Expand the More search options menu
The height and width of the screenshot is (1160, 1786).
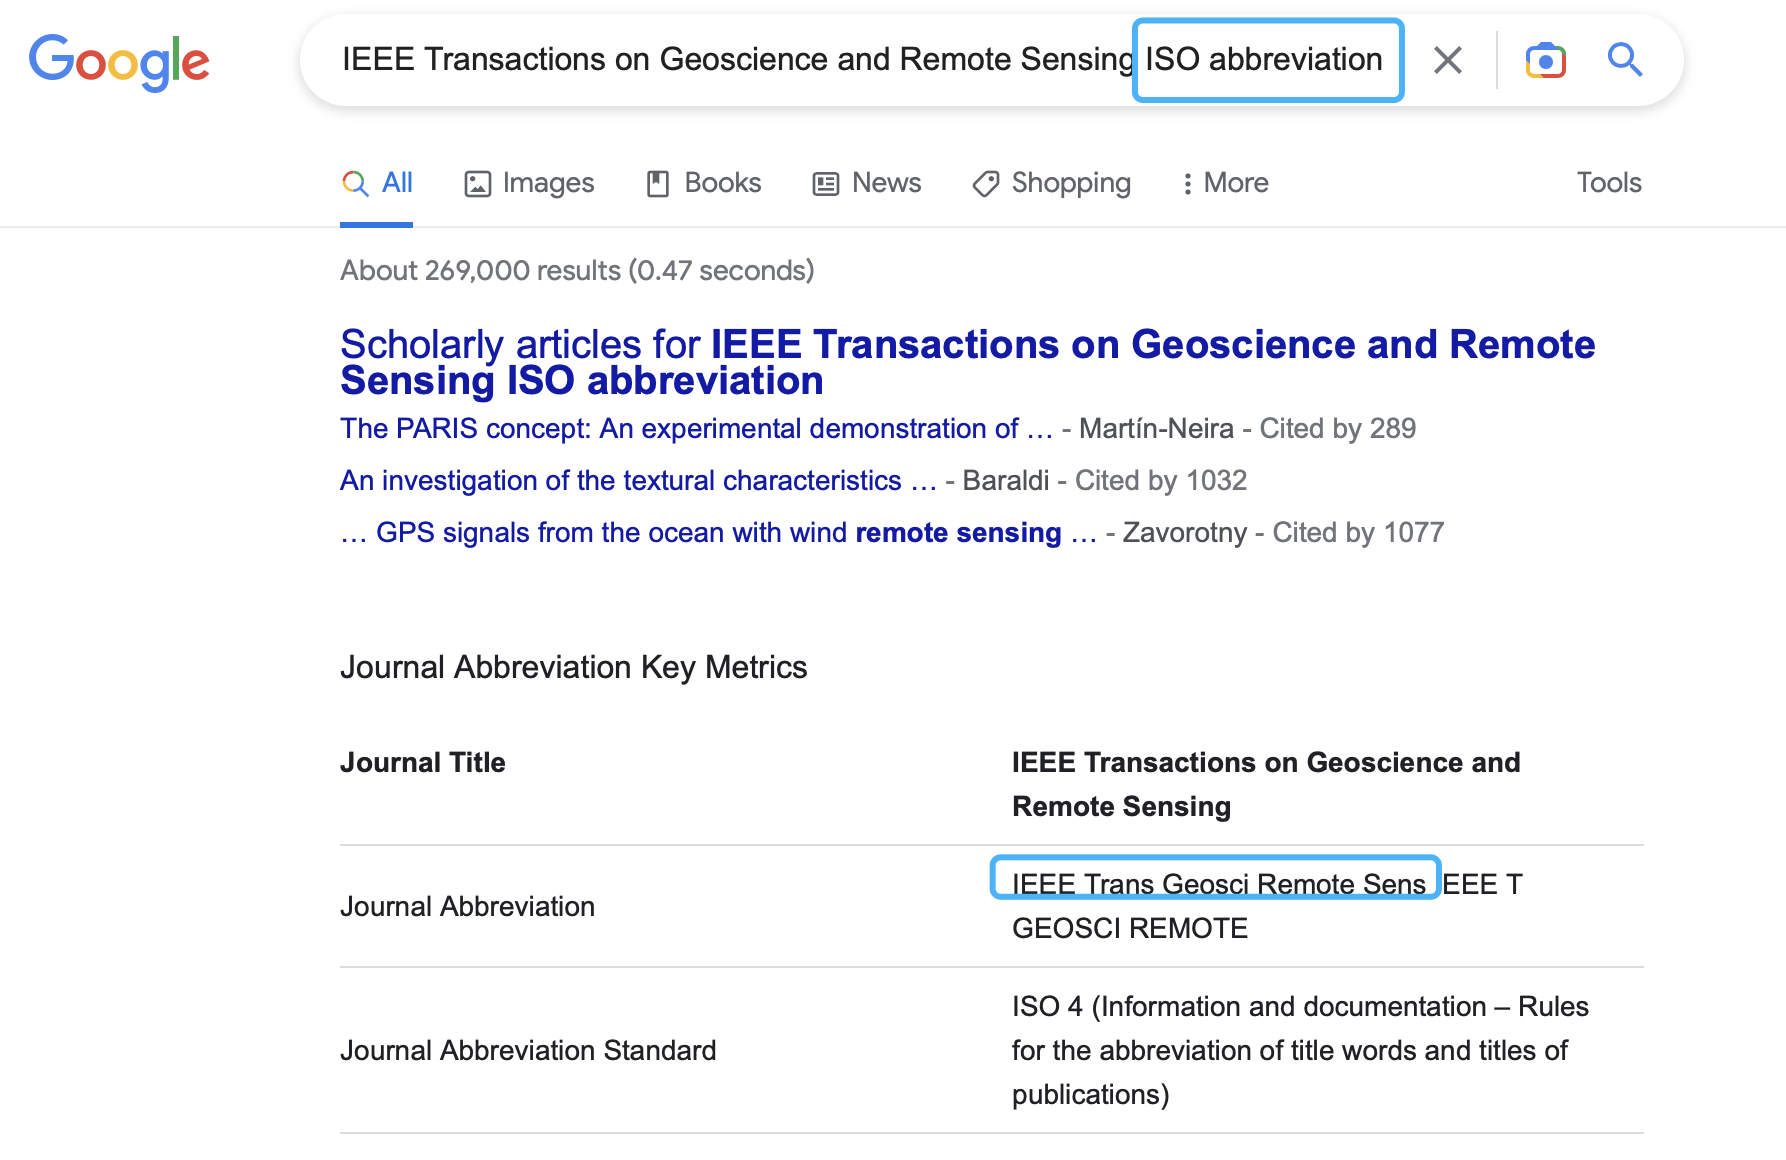[x=1225, y=183]
